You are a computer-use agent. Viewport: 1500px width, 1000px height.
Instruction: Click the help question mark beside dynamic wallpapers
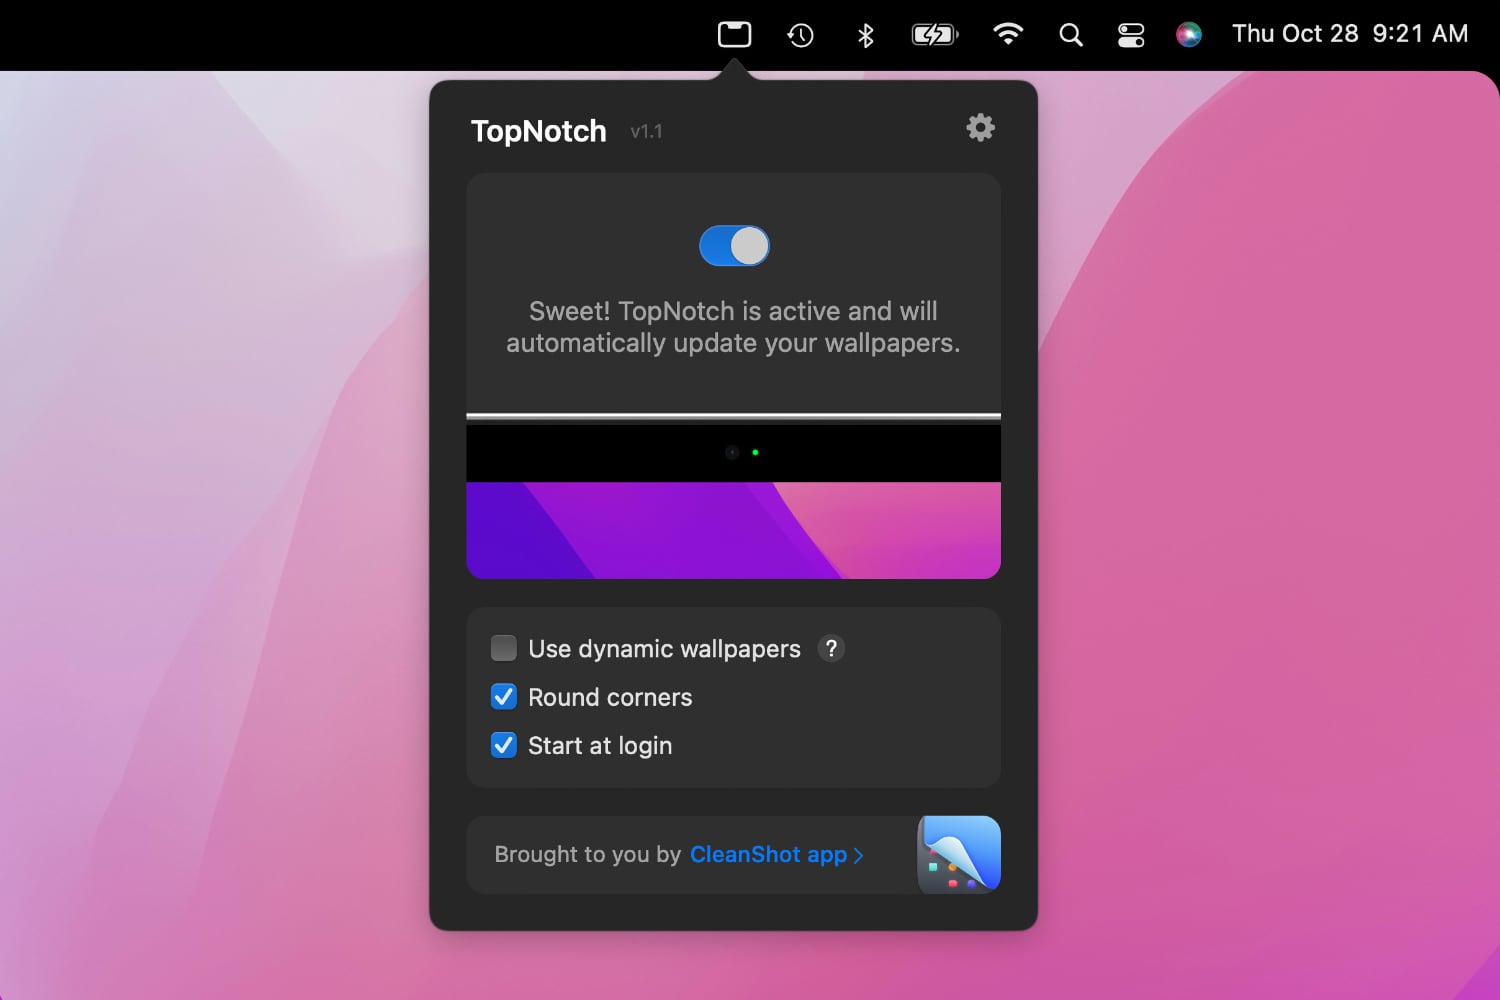[x=831, y=648]
